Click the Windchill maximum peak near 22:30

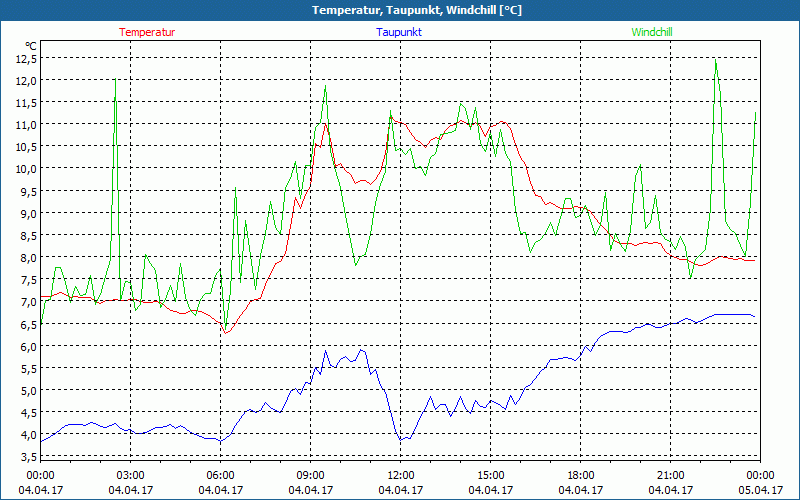coord(716,60)
